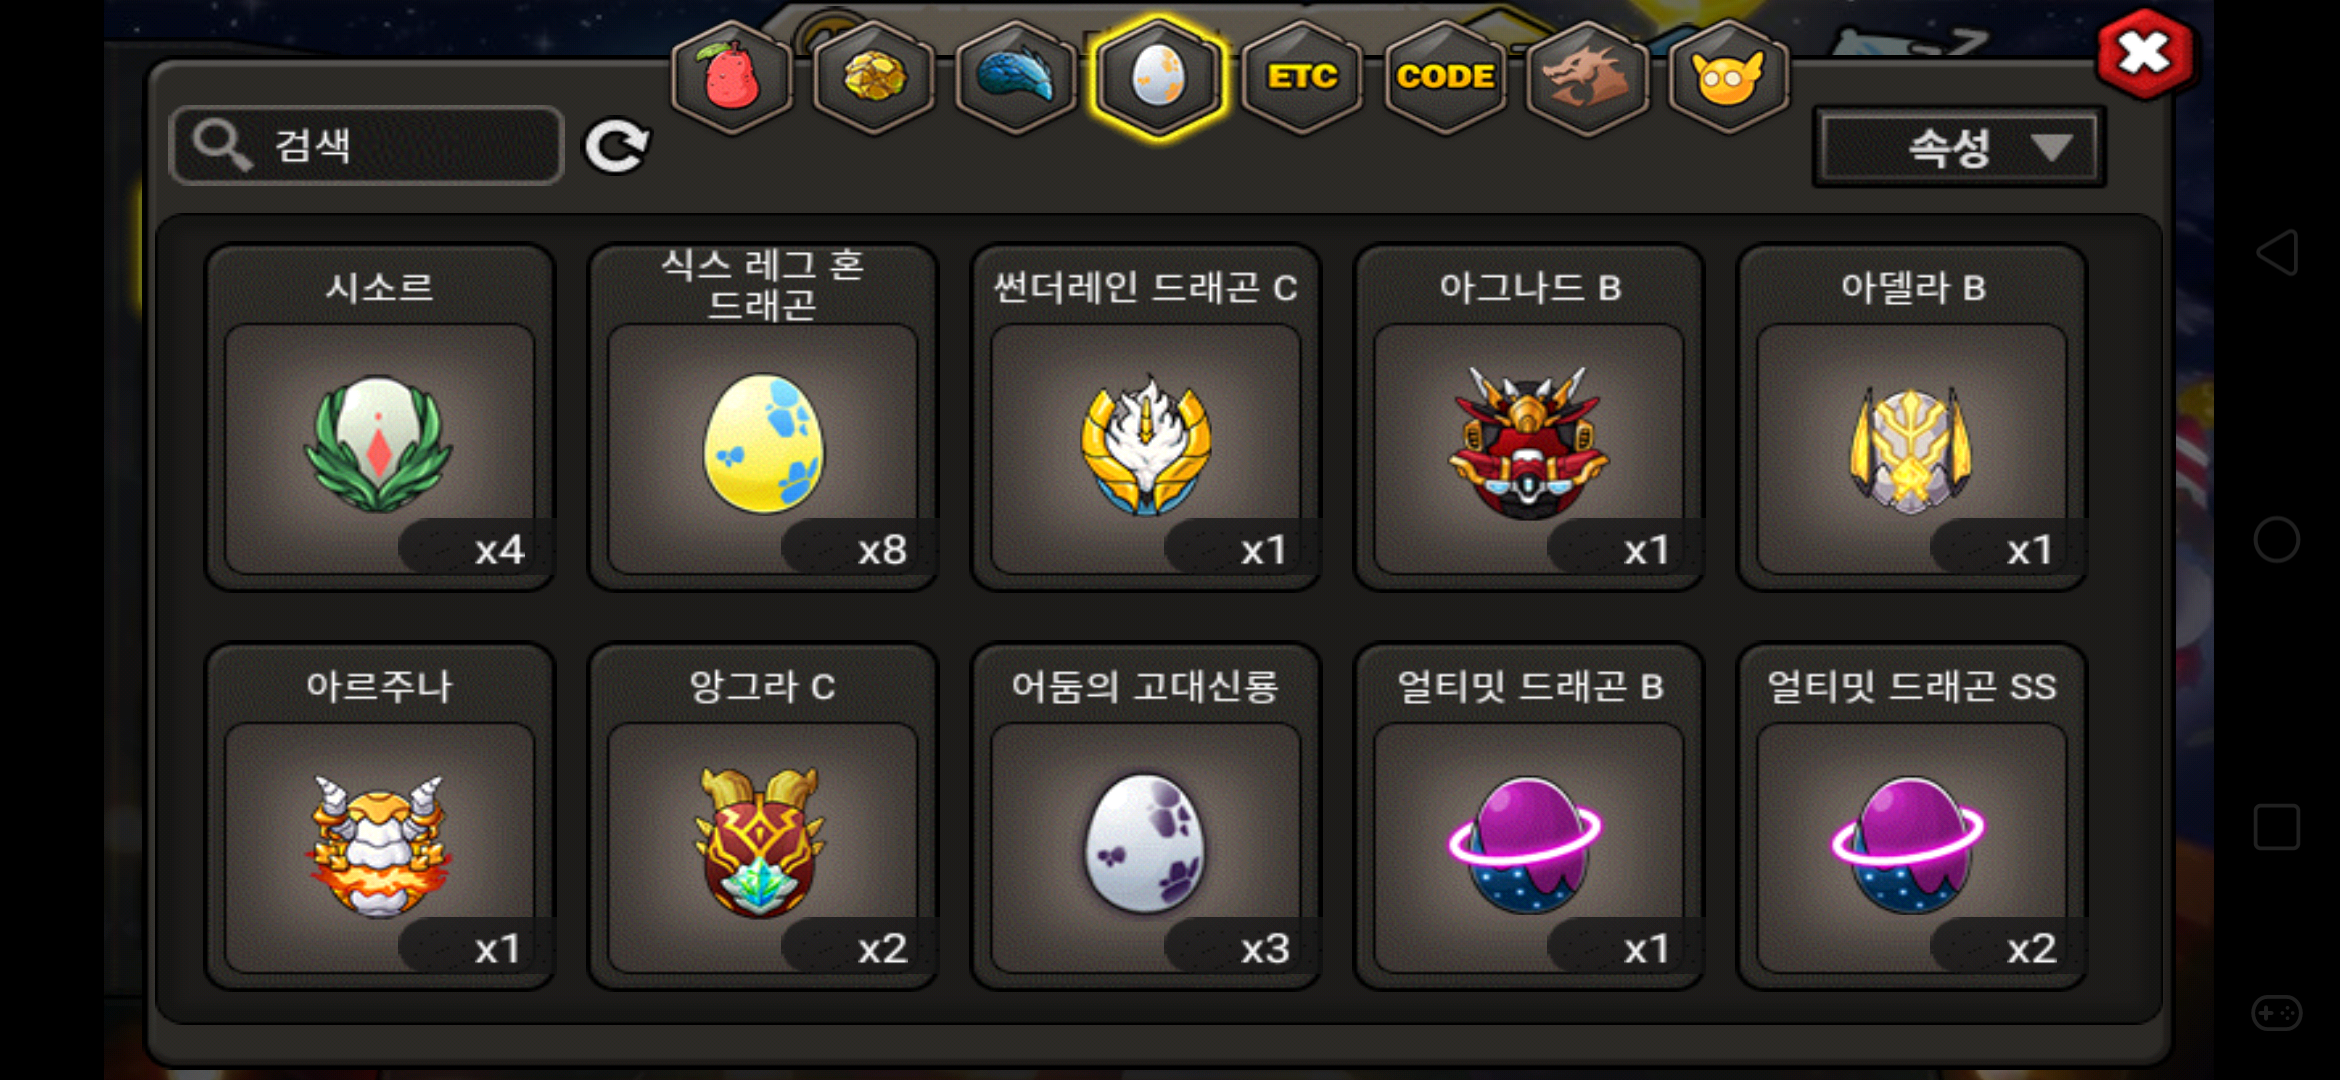Choose the 아그나드 B egg item
Viewport: 2340px width, 1080px height.
point(1529,418)
